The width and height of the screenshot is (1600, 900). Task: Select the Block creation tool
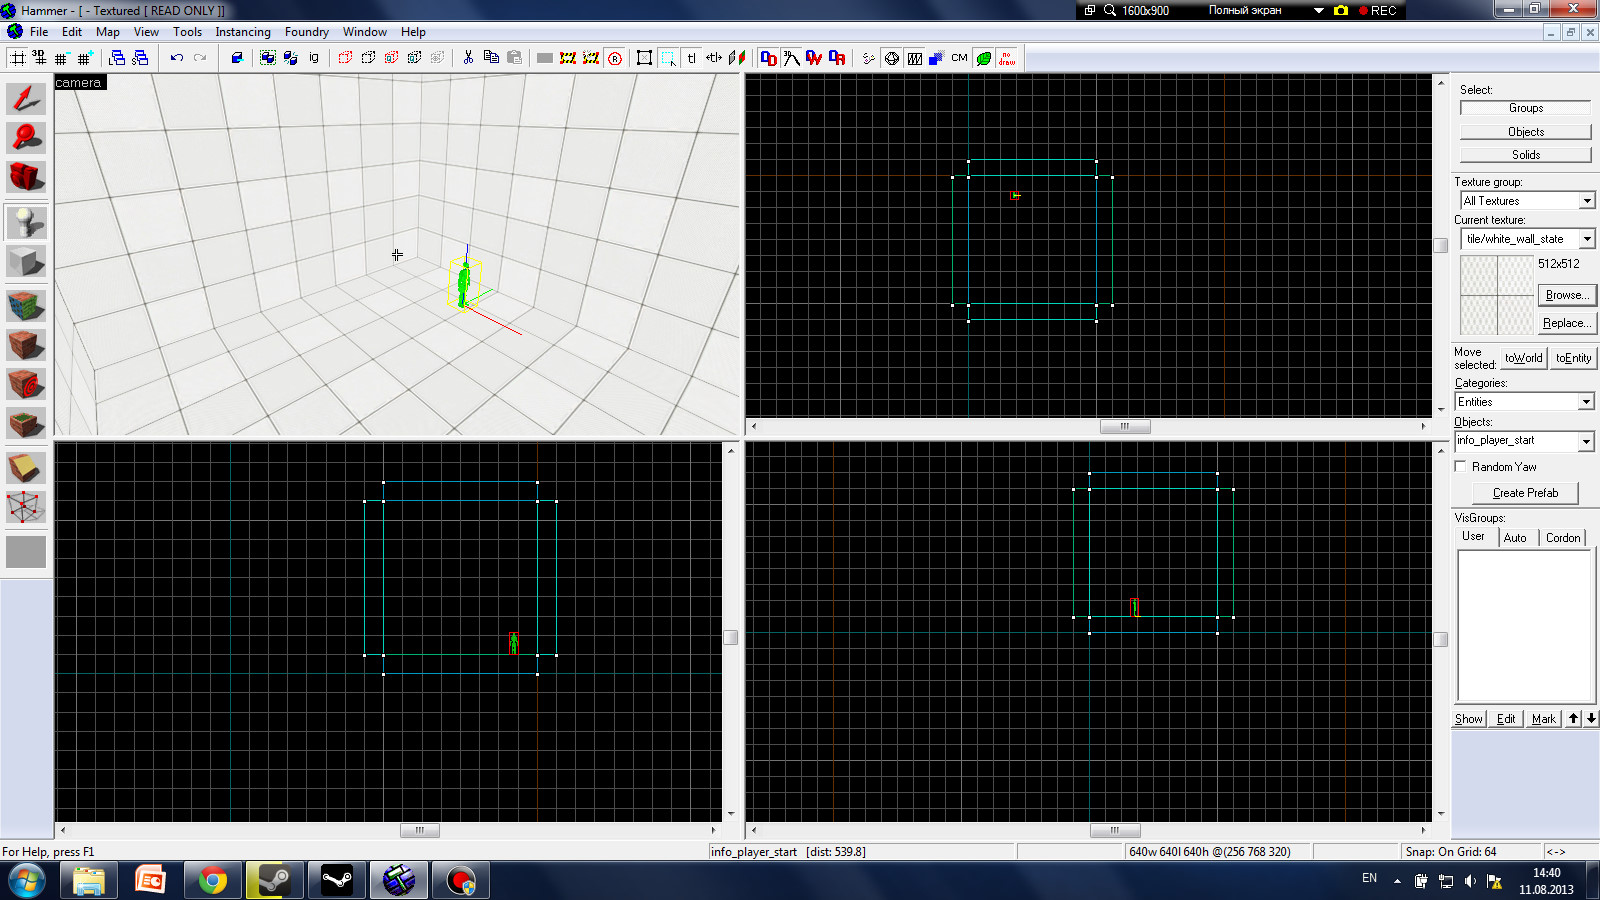pos(26,262)
